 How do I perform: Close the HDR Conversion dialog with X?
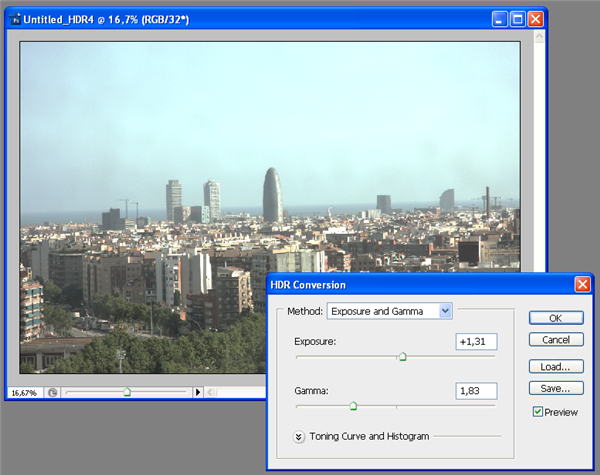tap(582, 285)
